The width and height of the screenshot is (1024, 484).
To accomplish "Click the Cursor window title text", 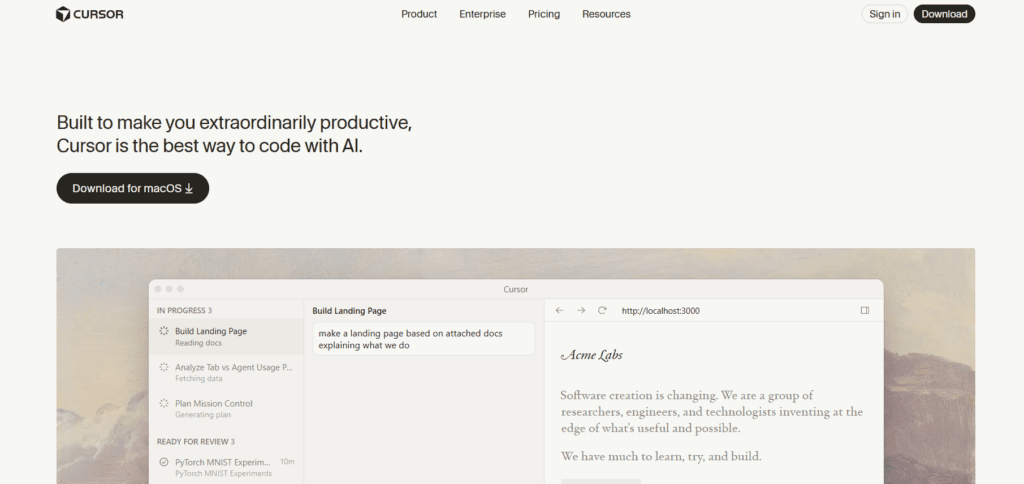I will pos(516,289).
